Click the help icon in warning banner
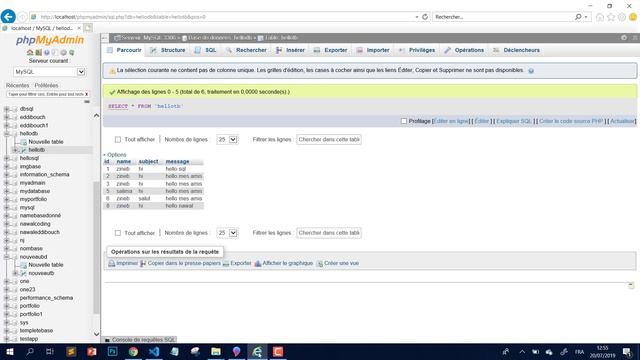Image resolution: width=640 pixels, height=360 pixels. point(531,71)
